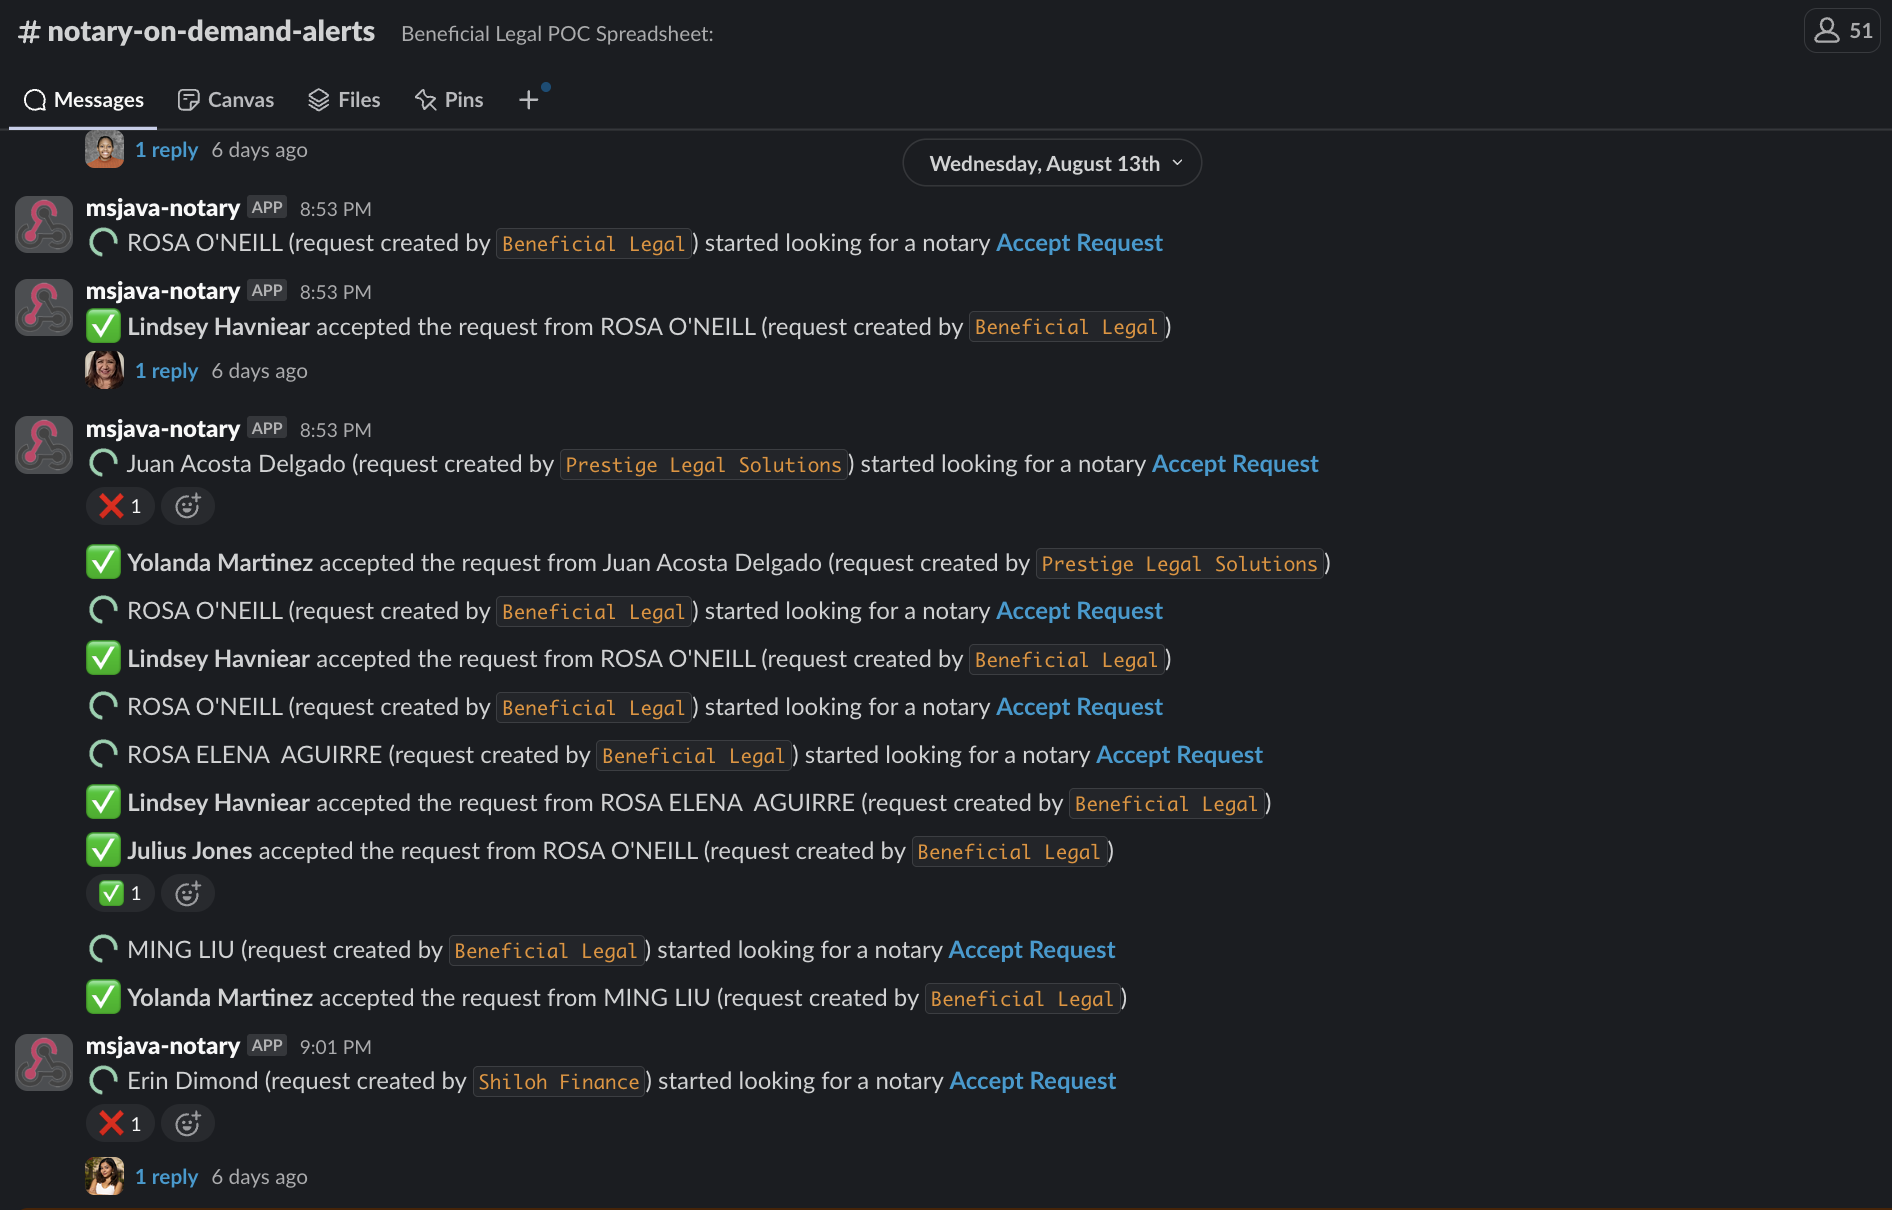Click Accept Request for Erin Dimond
1892x1210 pixels.
pos(1031,1080)
